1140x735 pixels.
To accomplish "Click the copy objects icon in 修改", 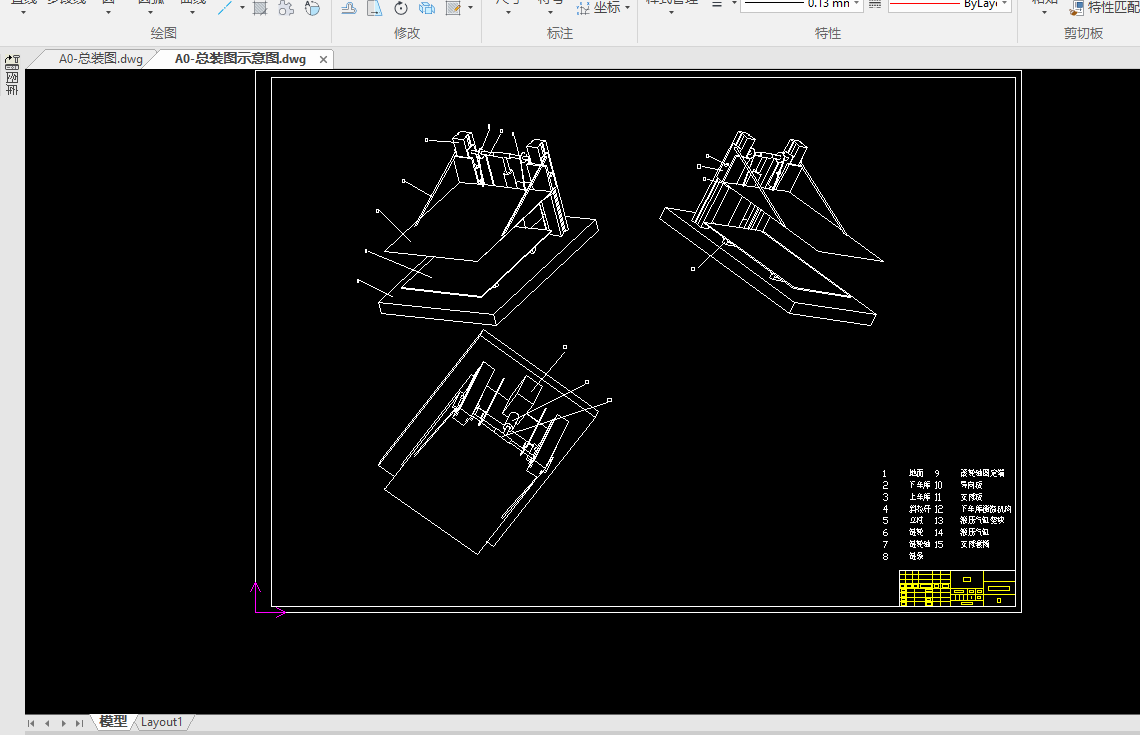I will coord(427,8).
